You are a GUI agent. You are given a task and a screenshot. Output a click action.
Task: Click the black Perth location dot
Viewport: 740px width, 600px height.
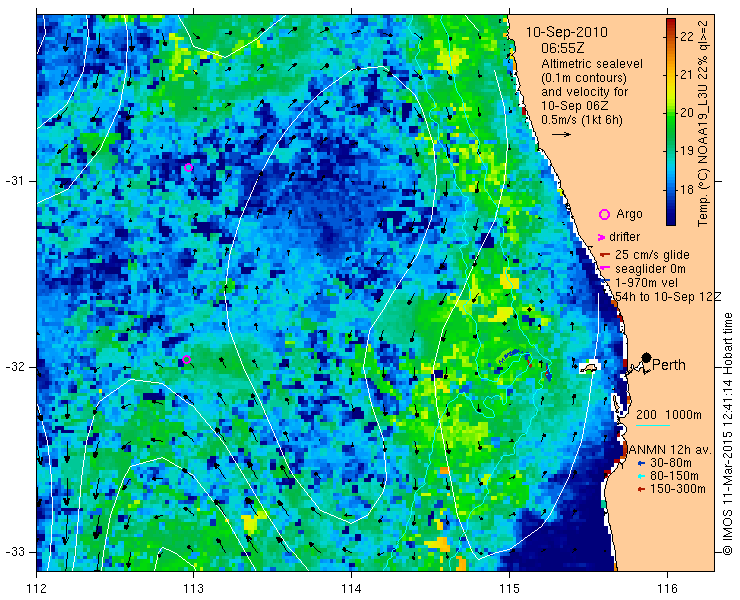pyautogui.click(x=647, y=357)
